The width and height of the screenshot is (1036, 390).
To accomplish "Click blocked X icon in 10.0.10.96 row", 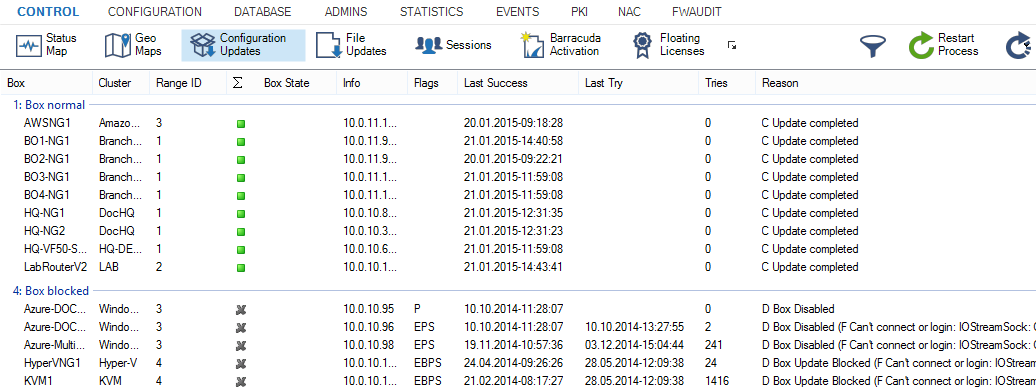I will pyautogui.click(x=241, y=327).
